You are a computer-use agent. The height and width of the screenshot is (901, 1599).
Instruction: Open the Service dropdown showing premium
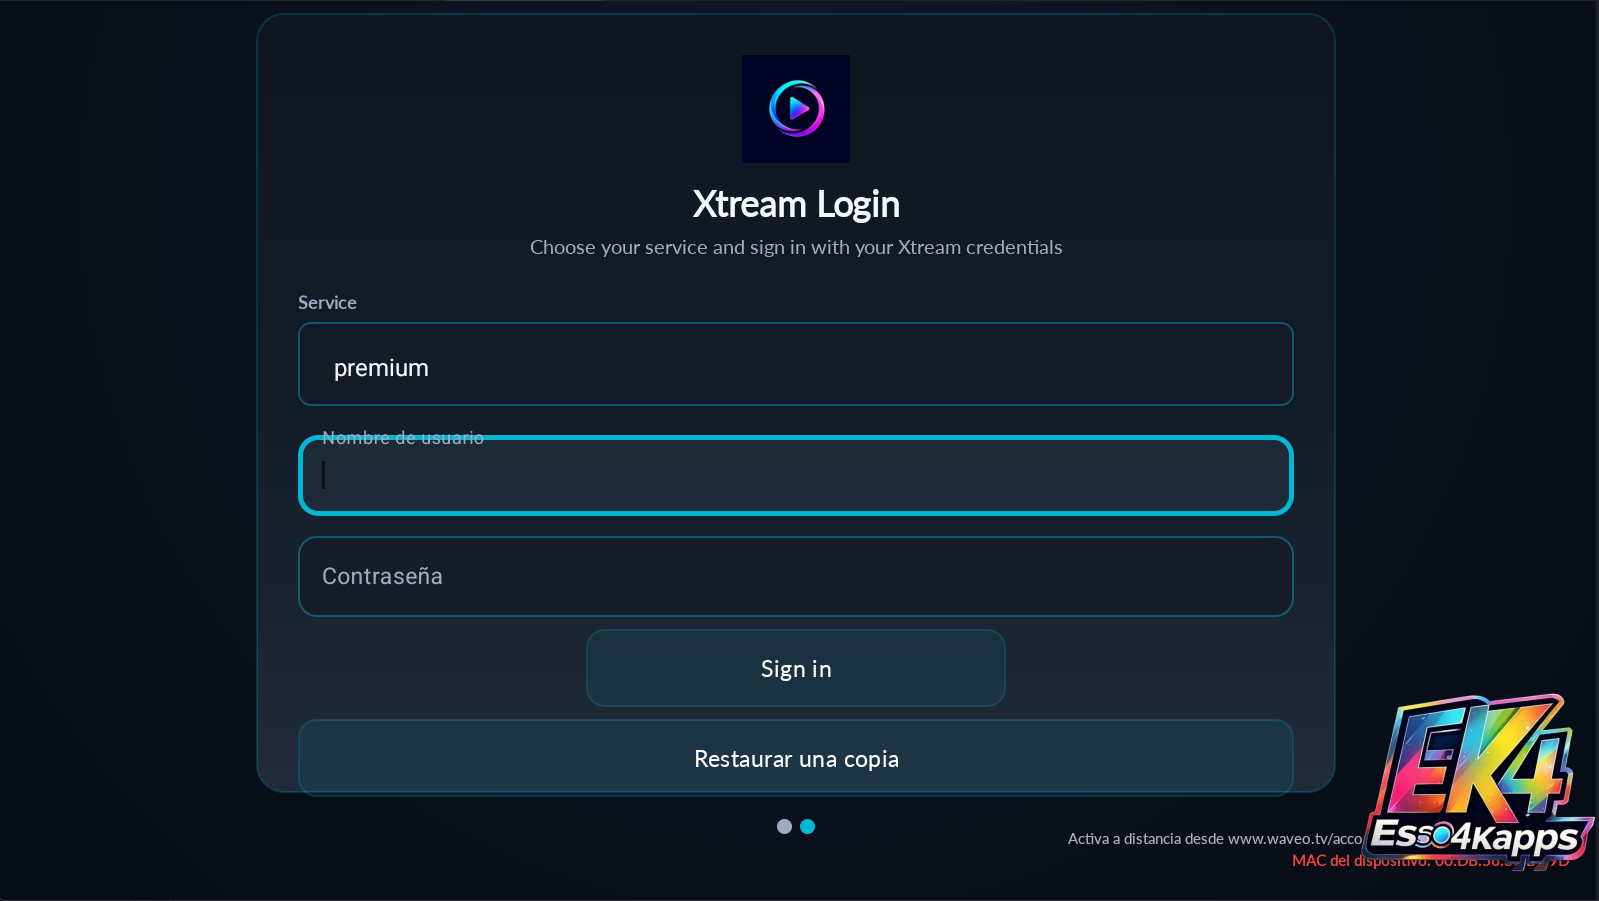coord(796,364)
